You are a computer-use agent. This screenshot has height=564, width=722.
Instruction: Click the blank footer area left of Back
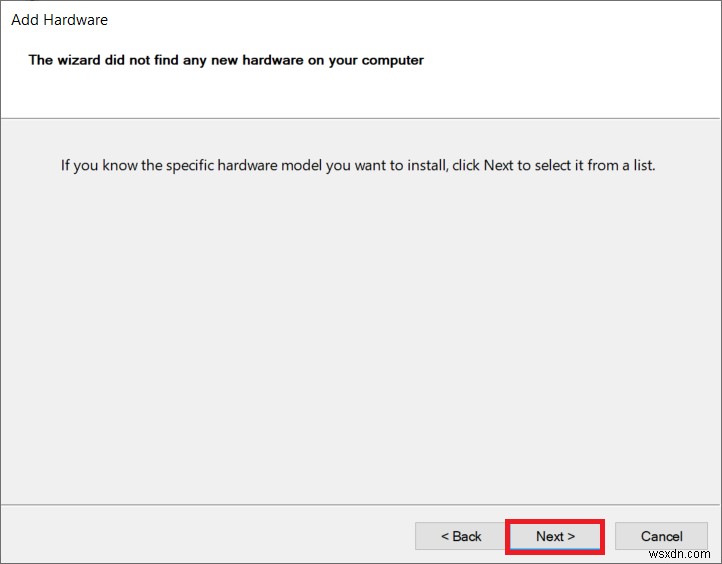pyautogui.click(x=200, y=536)
